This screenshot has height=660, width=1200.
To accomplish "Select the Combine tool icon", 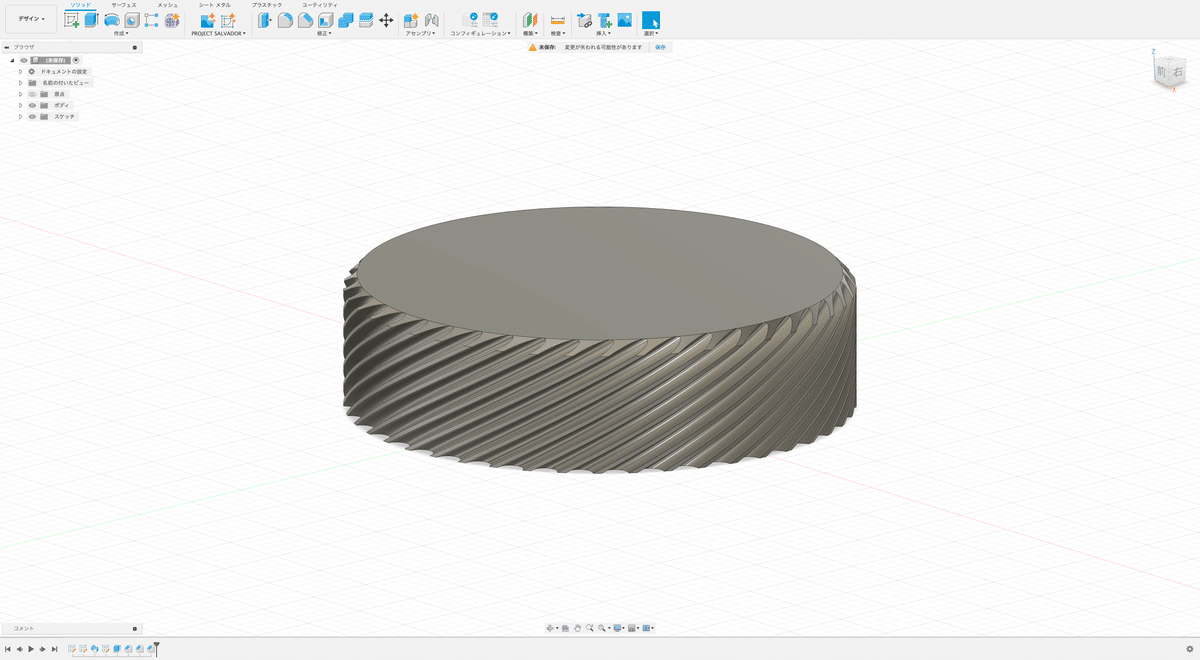I will [345, 20].
